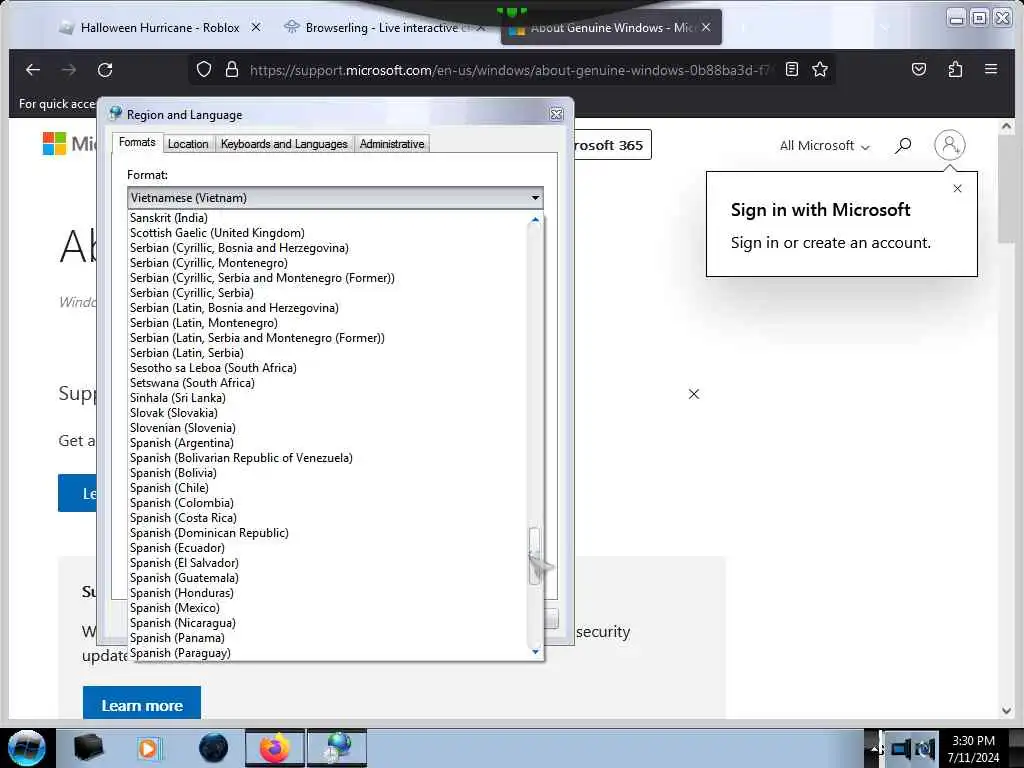Image resolution: width=1024 pixels, height=768 pixels.
Task: Select Spanish (Bolivarian Republic of Venezuela)
Action: point(329,458)
